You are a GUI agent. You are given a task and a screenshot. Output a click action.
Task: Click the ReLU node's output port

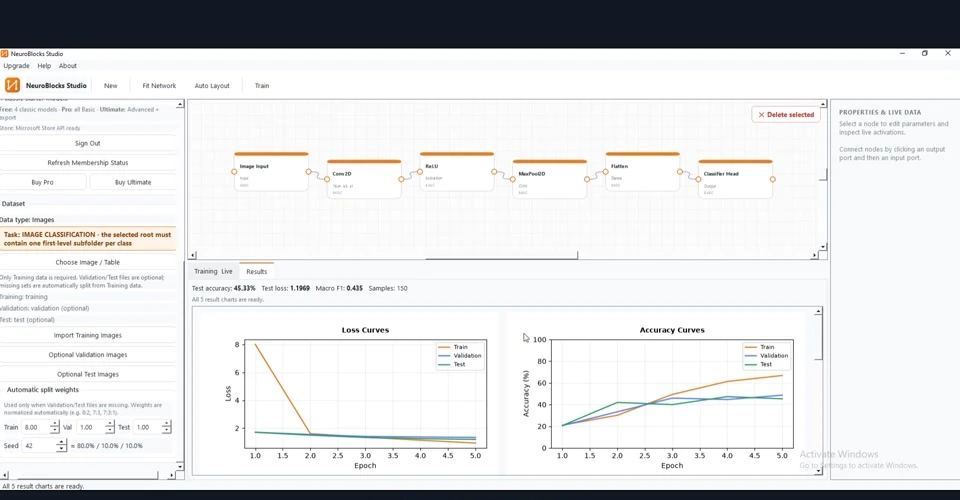click(x=494, y=172)
